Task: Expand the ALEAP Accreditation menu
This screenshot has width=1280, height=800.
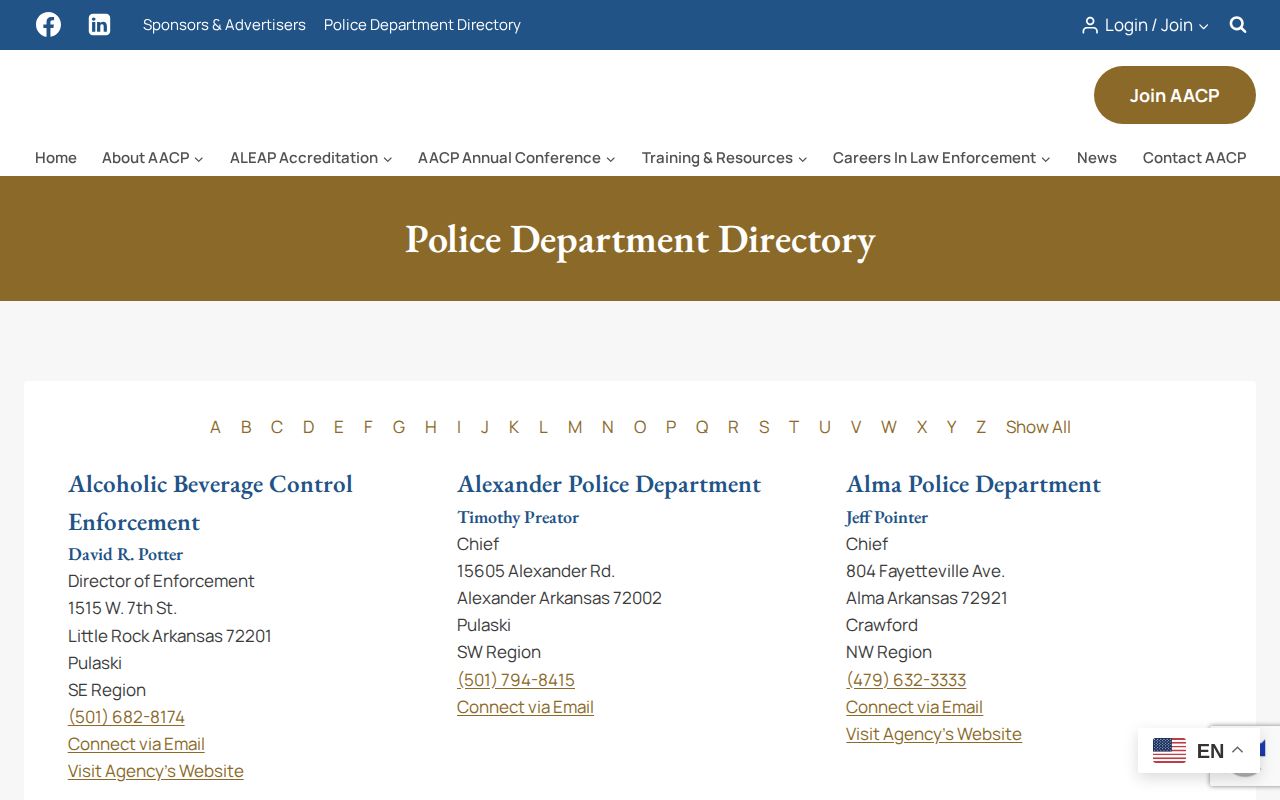Action: tap(311, 158)
